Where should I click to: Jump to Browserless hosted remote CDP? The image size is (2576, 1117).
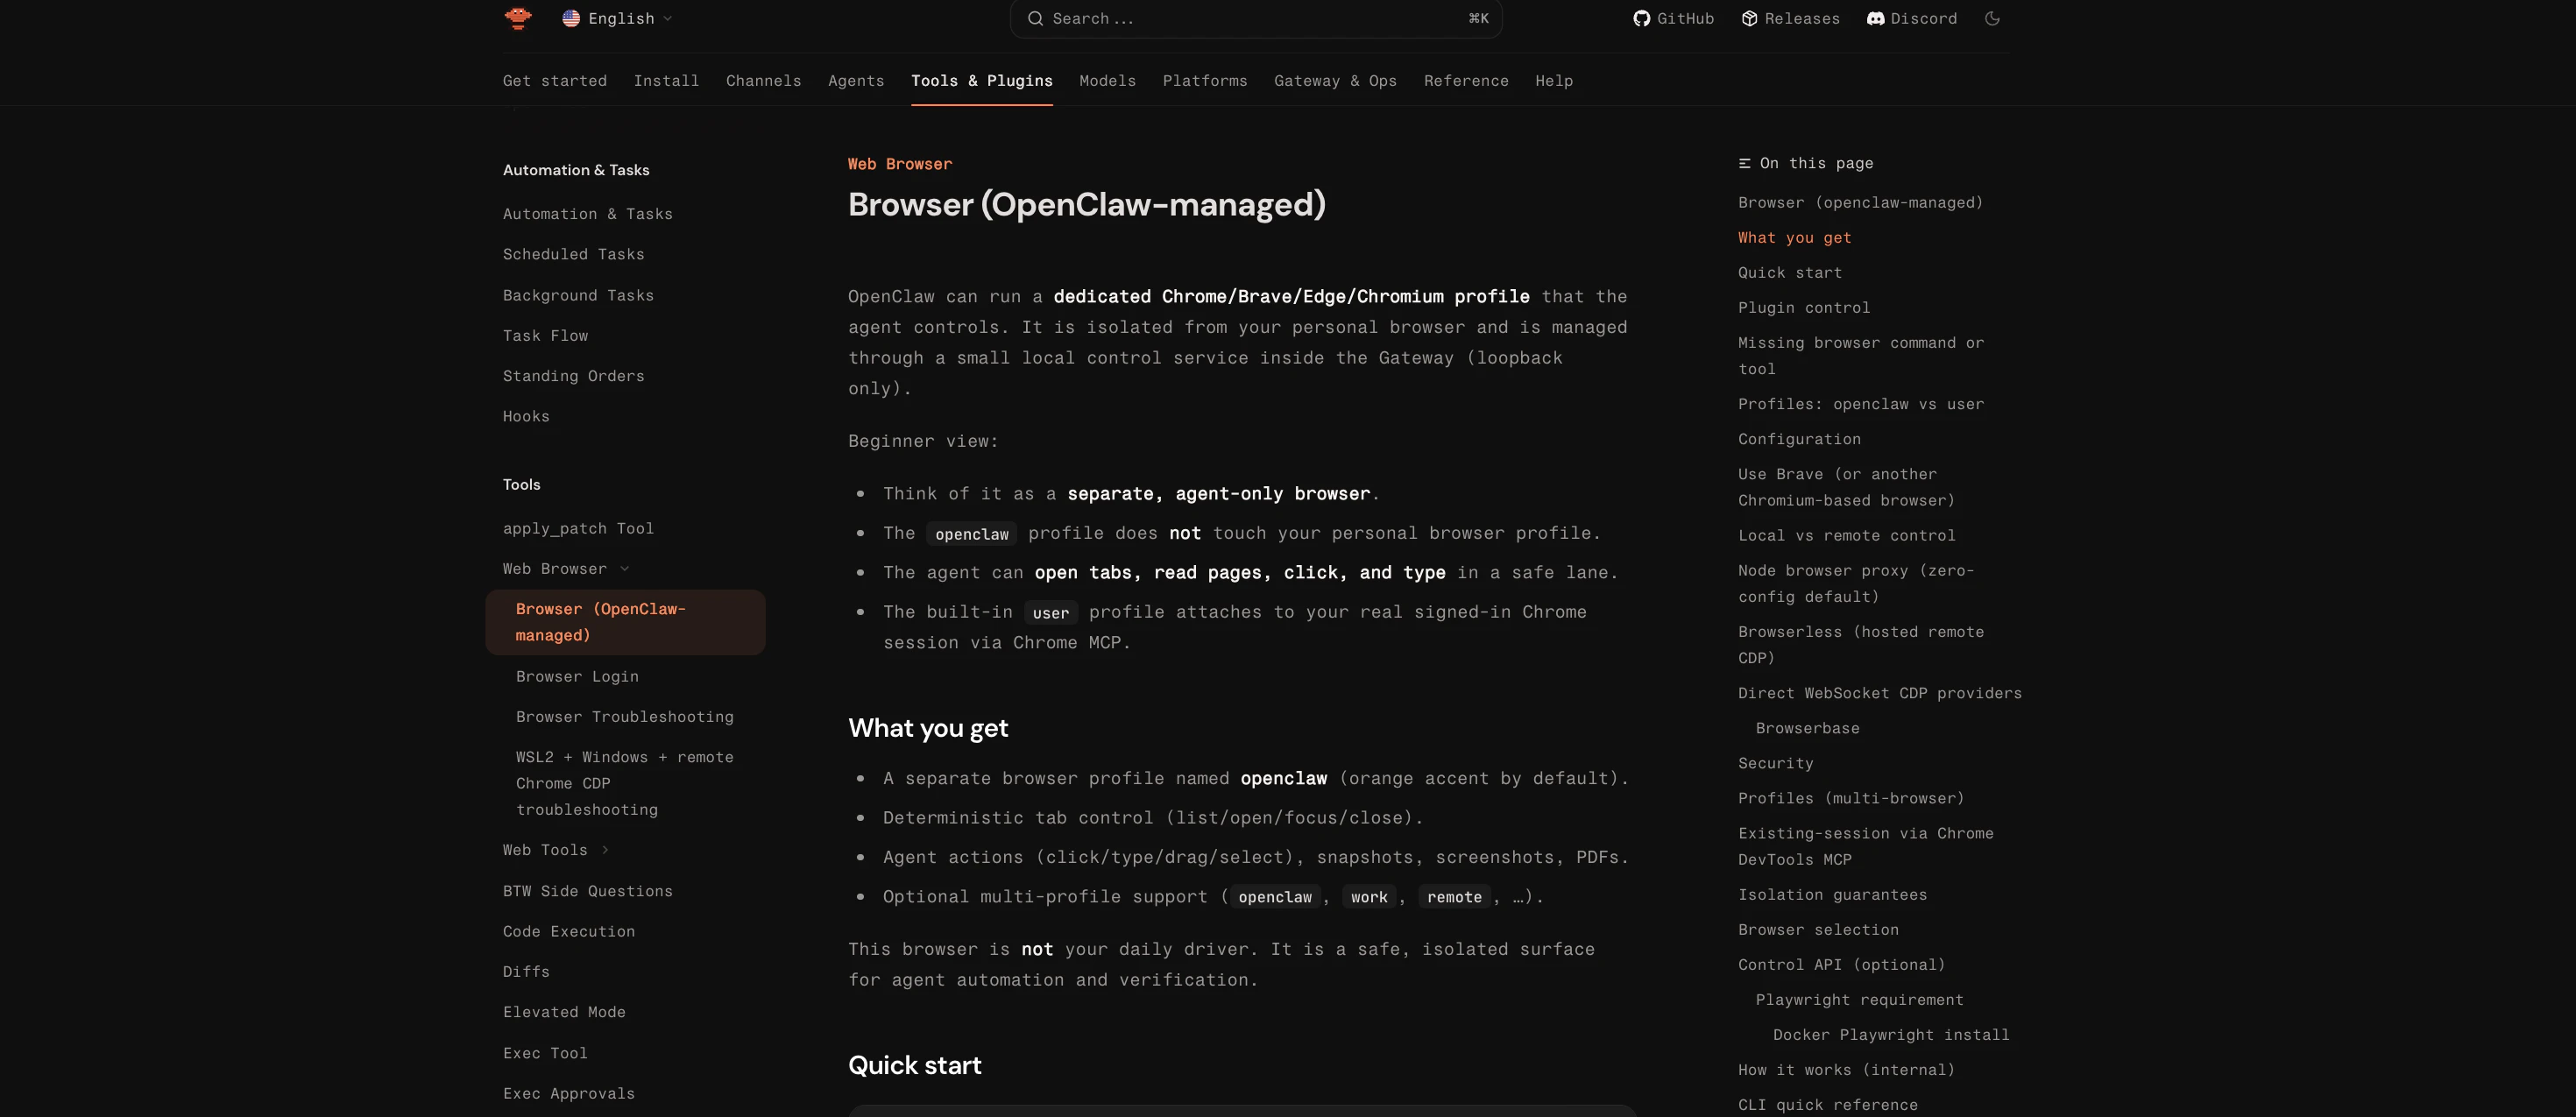click(1860, 645)
